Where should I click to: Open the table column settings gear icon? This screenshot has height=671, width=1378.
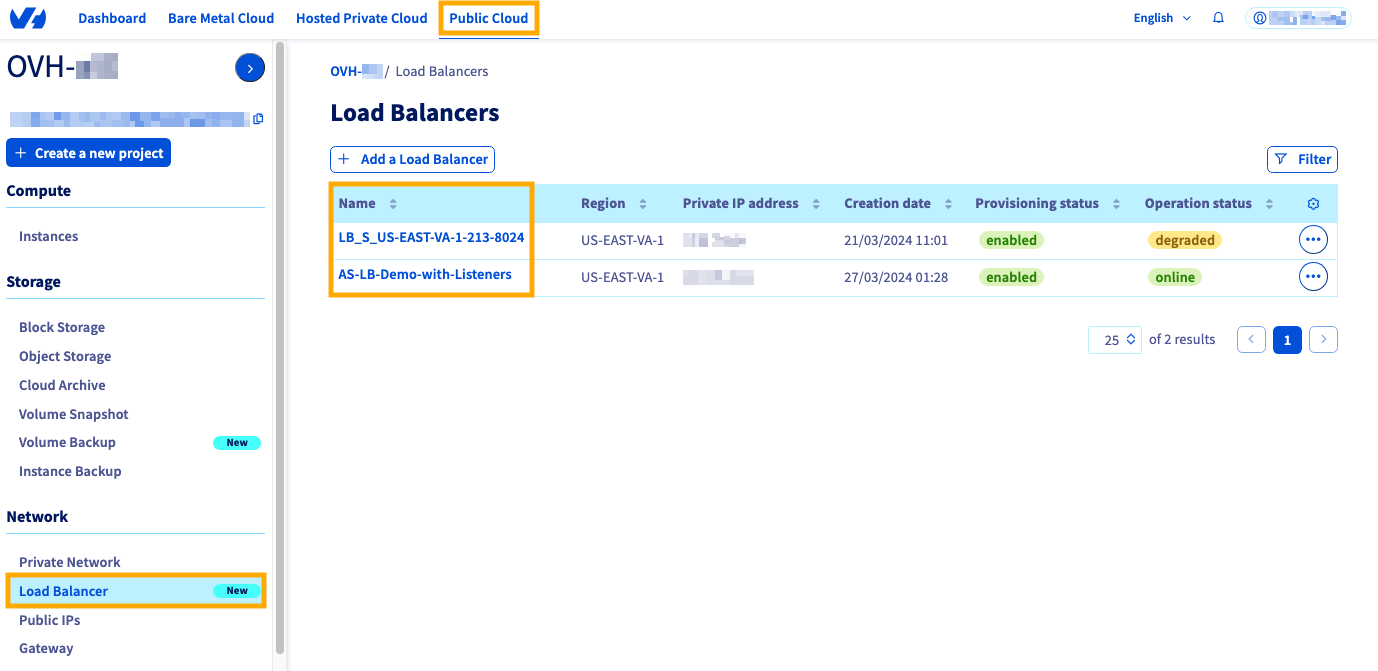click(1313, 203)
